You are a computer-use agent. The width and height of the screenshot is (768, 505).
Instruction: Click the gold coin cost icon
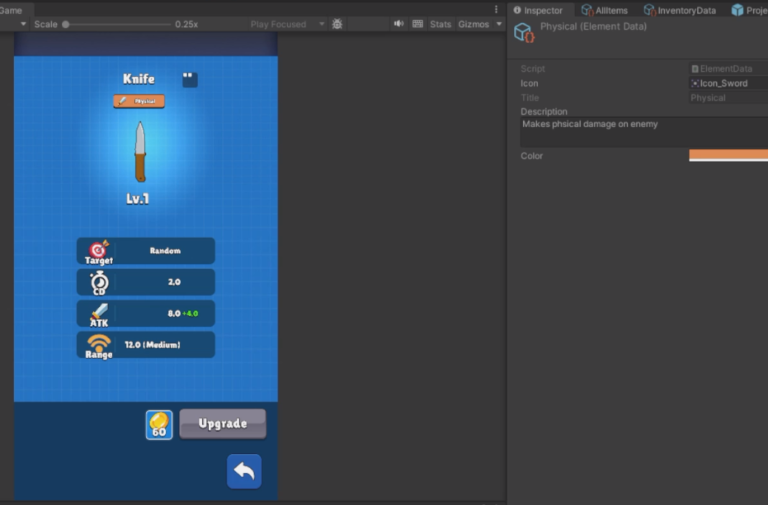pyautogui.click(x=159, y=424)
